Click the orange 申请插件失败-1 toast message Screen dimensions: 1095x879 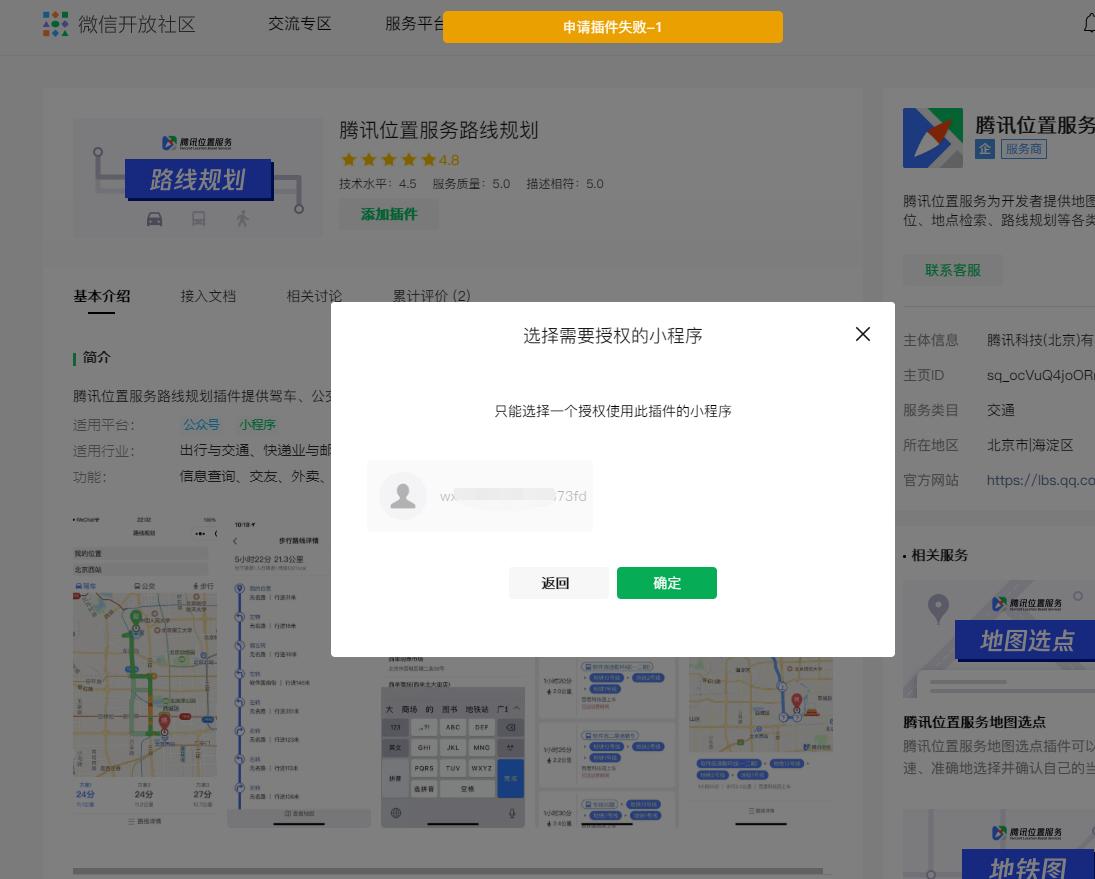pyautogui.click(x=612, y=27)
